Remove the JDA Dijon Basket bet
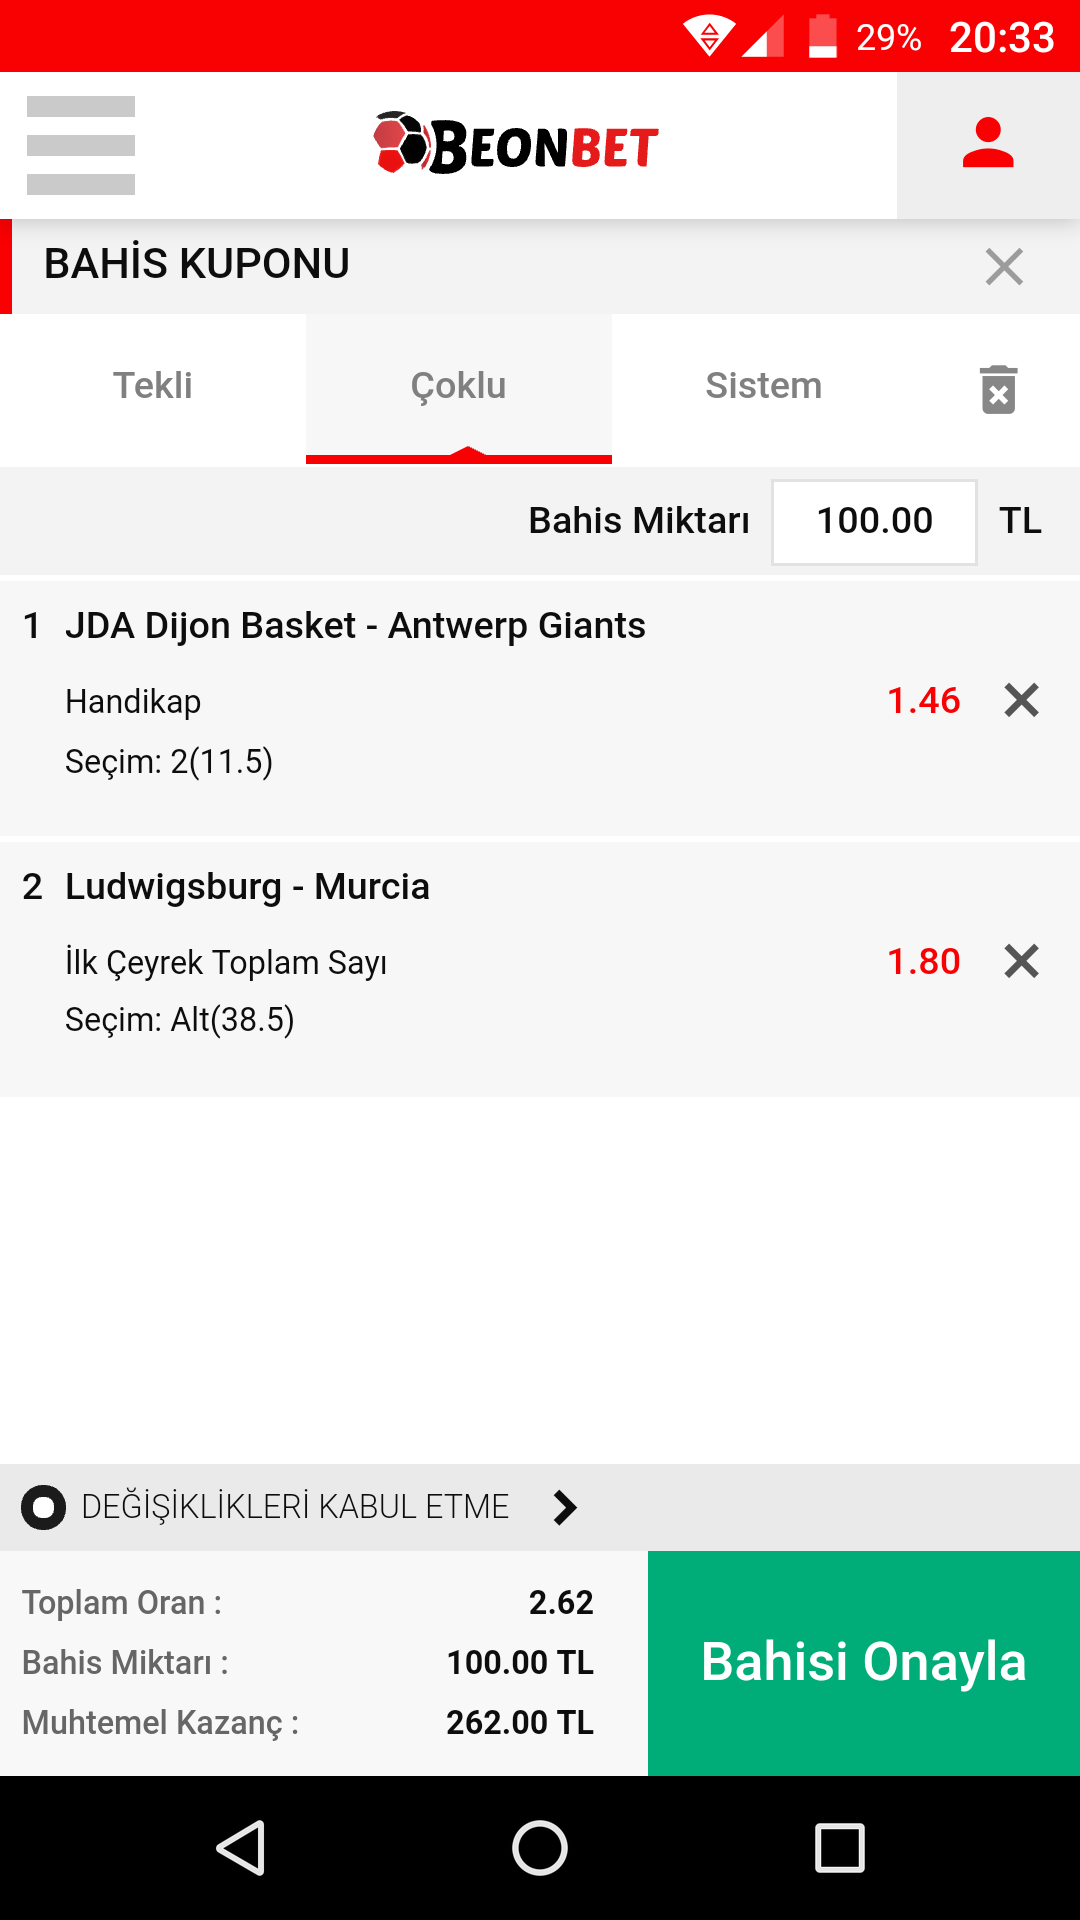Screen dimensions: 1080x1920 [x=1021, y=700]
